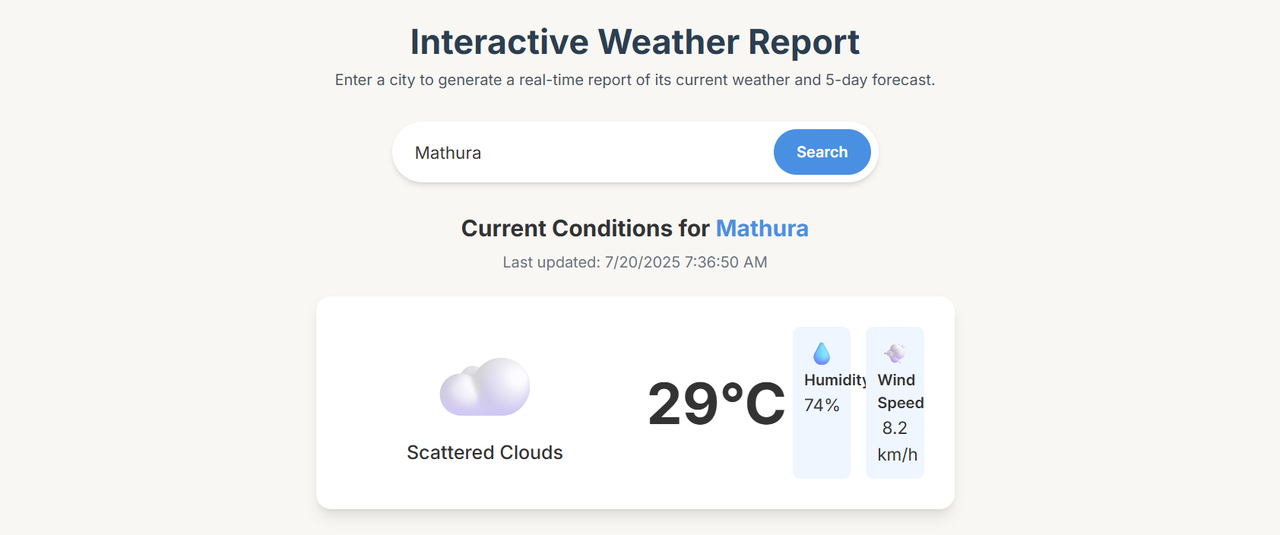Click the blue Mathura city name

[762, 228]
